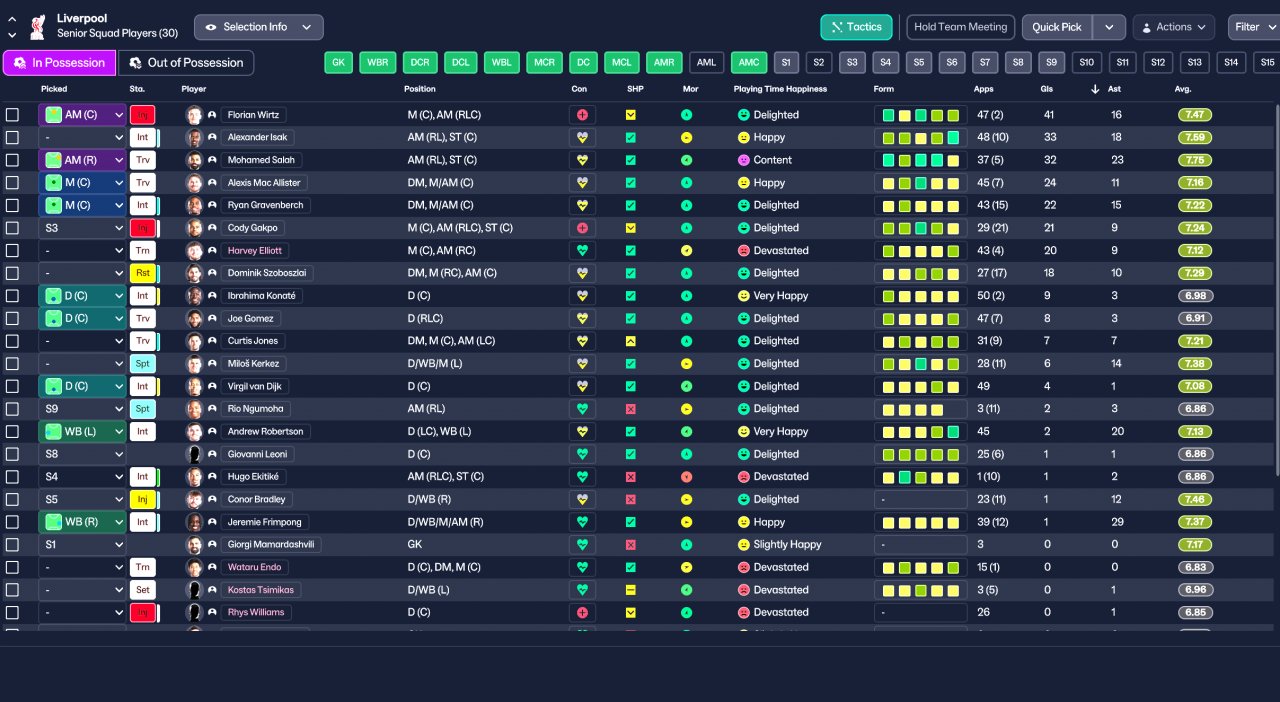
Task: Select the AMC position slot
Action: 749,63
